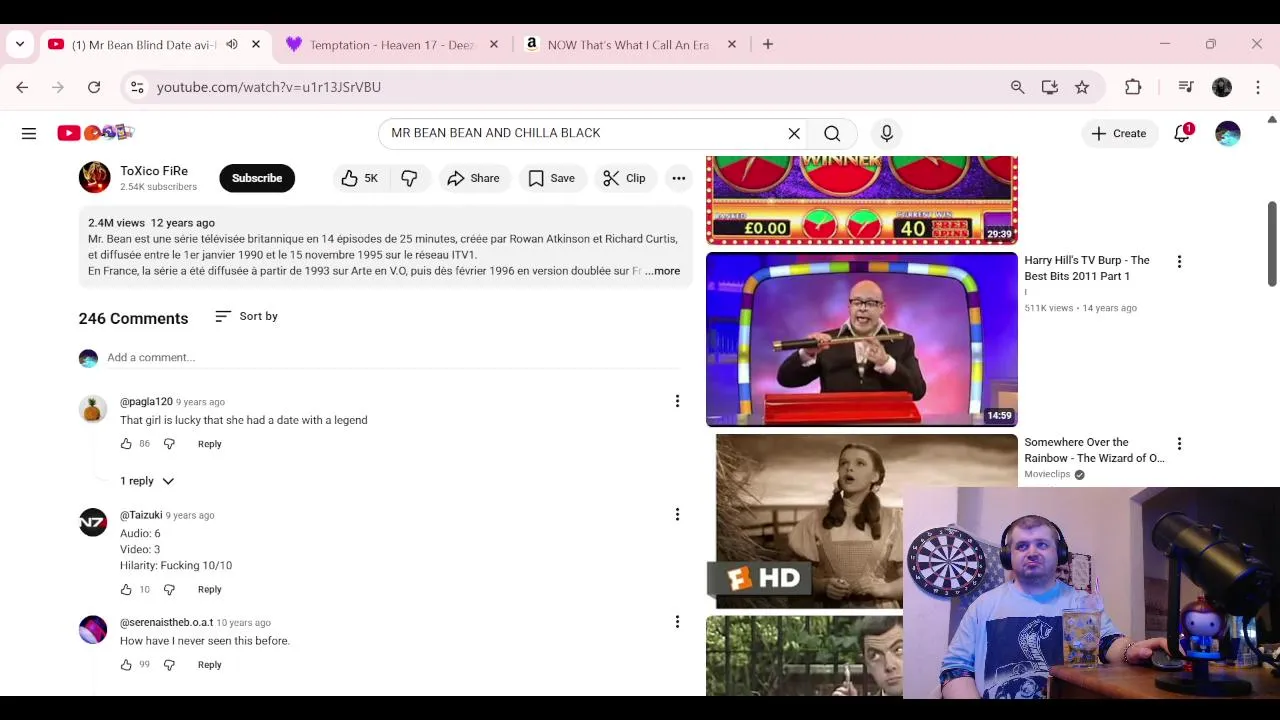1280x720 pixels.
Task: Like pagla120's comment with 86 likes
Action: click(x=126, y=444)
